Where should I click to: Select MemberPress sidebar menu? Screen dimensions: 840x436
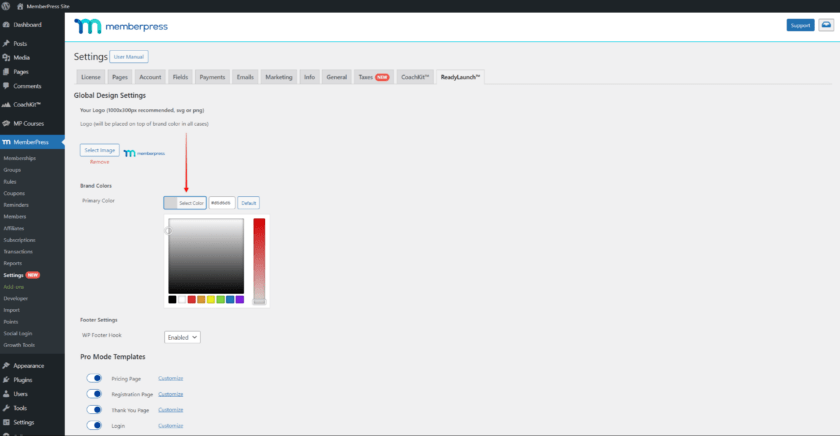tap(32, 142)
